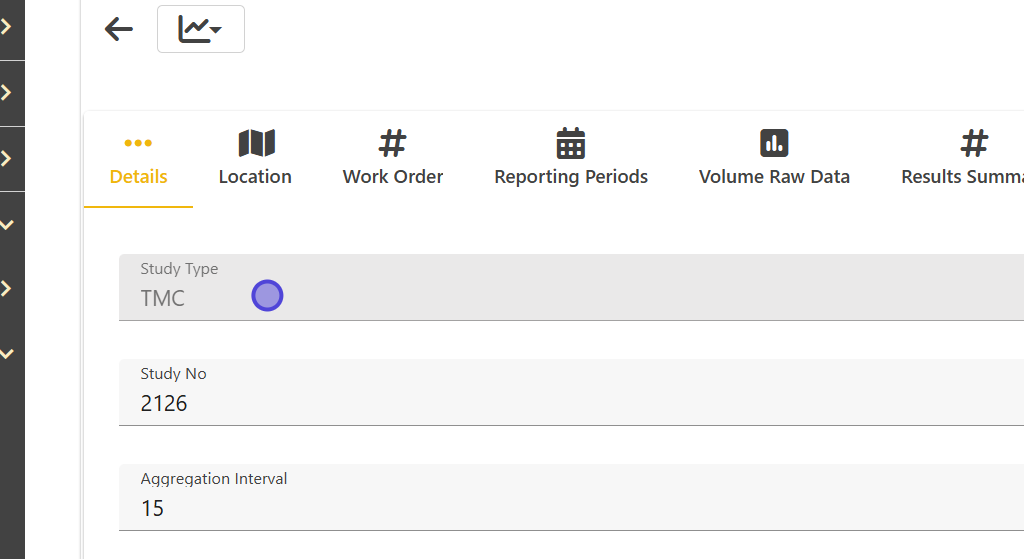This screenshot has width=1024, height=559.
Task: Switch to the Location tab label
Action: pos(255,177)
